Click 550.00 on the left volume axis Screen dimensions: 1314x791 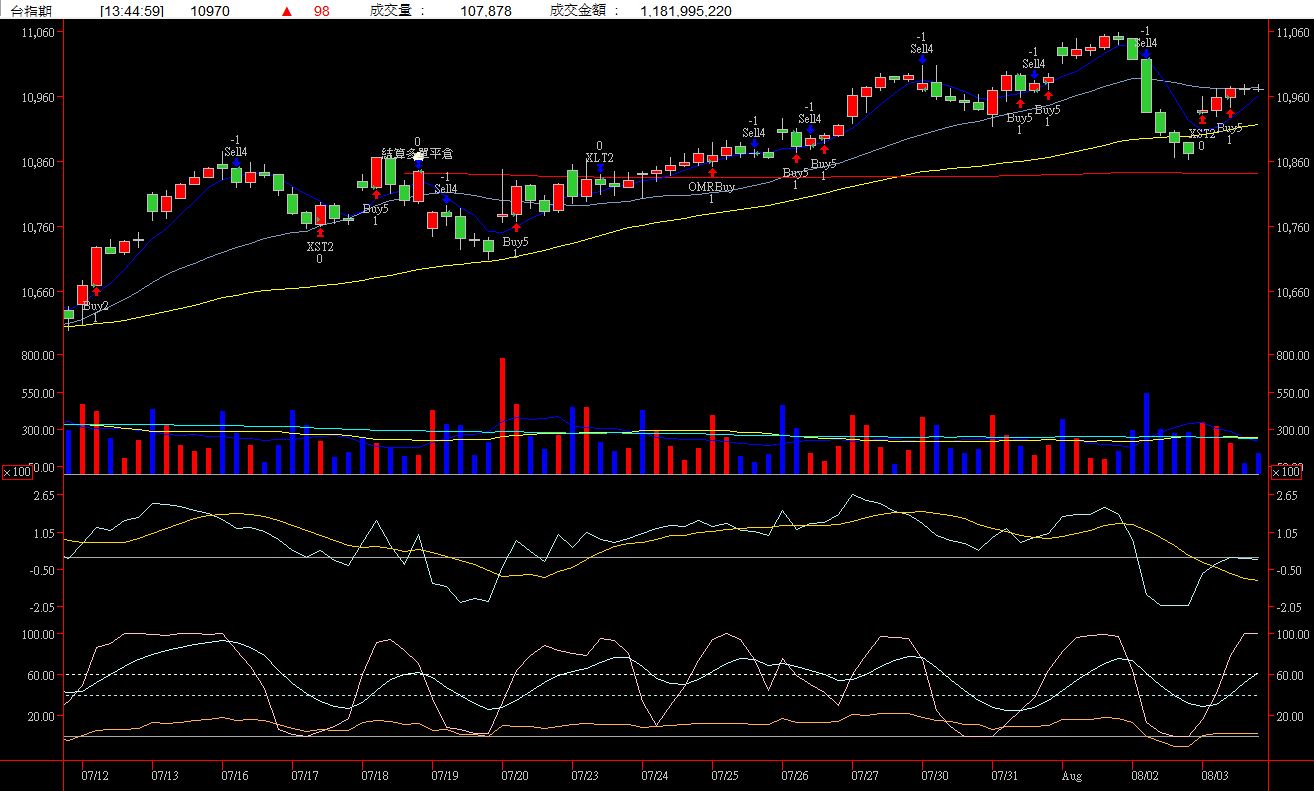point(38,394)
